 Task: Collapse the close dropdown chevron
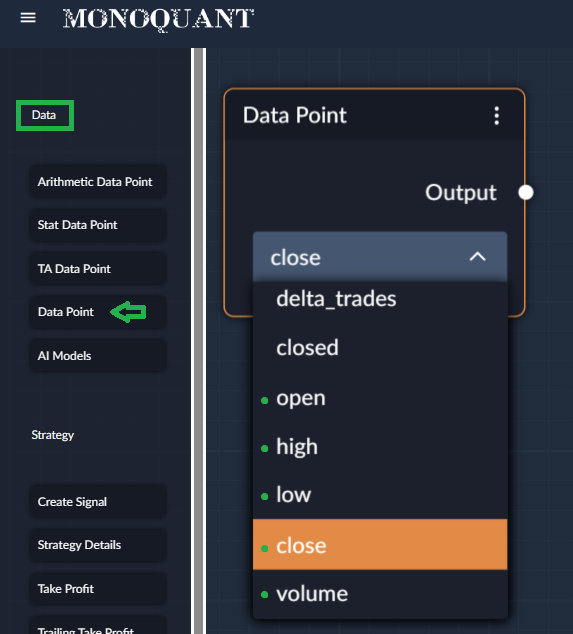pyautogui.click(x=478, y=257)
